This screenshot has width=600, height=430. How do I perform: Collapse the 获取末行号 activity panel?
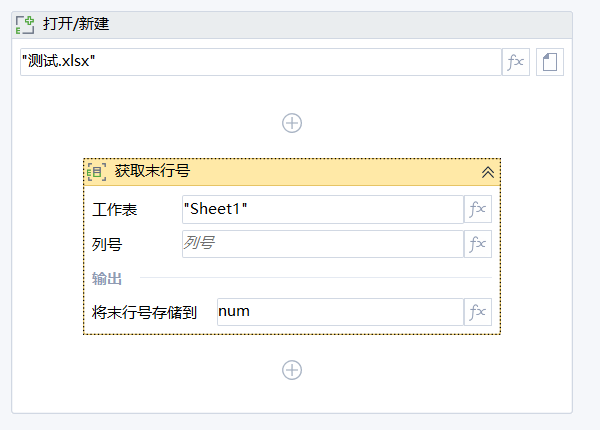tap(488, 172)
